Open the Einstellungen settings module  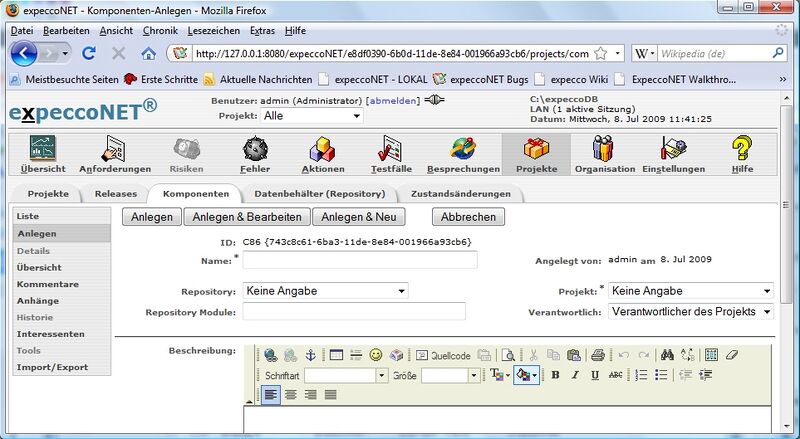coord(673,155)
